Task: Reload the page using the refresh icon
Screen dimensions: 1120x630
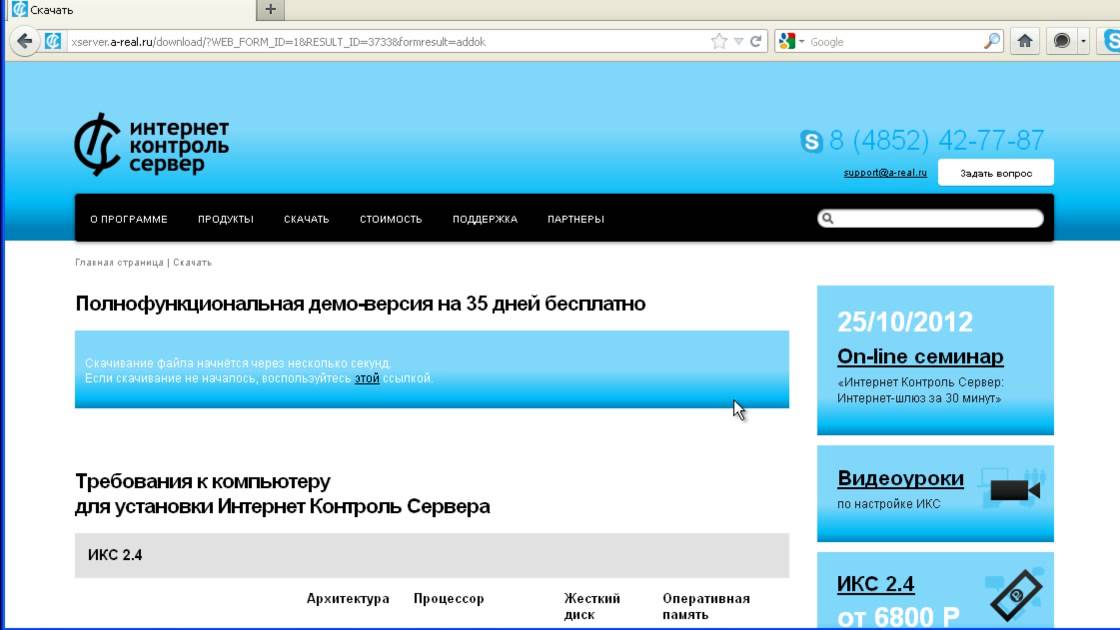Action: pos(756,41)
